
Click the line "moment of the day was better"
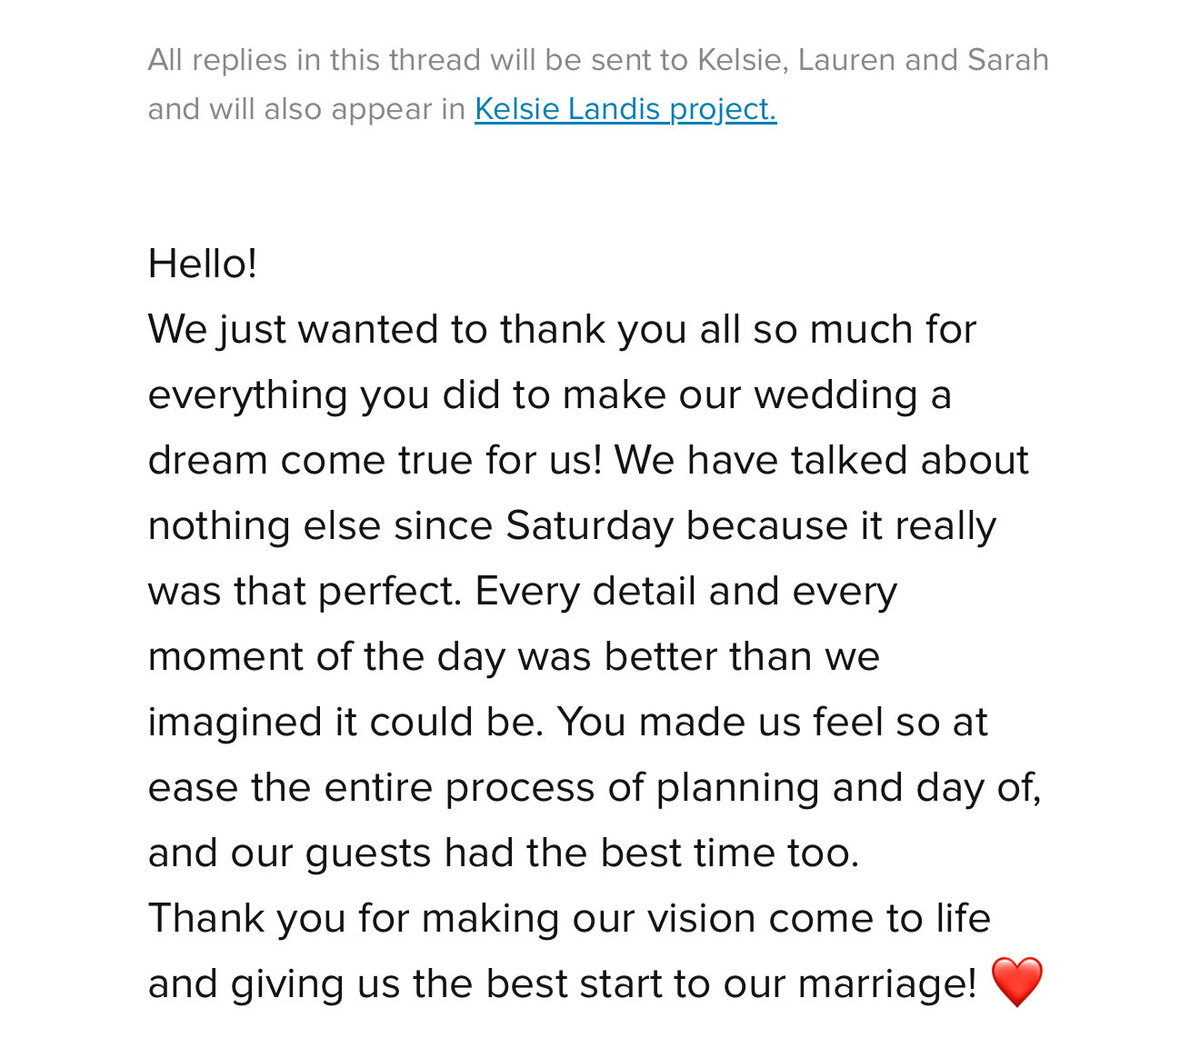click(514, 657)
